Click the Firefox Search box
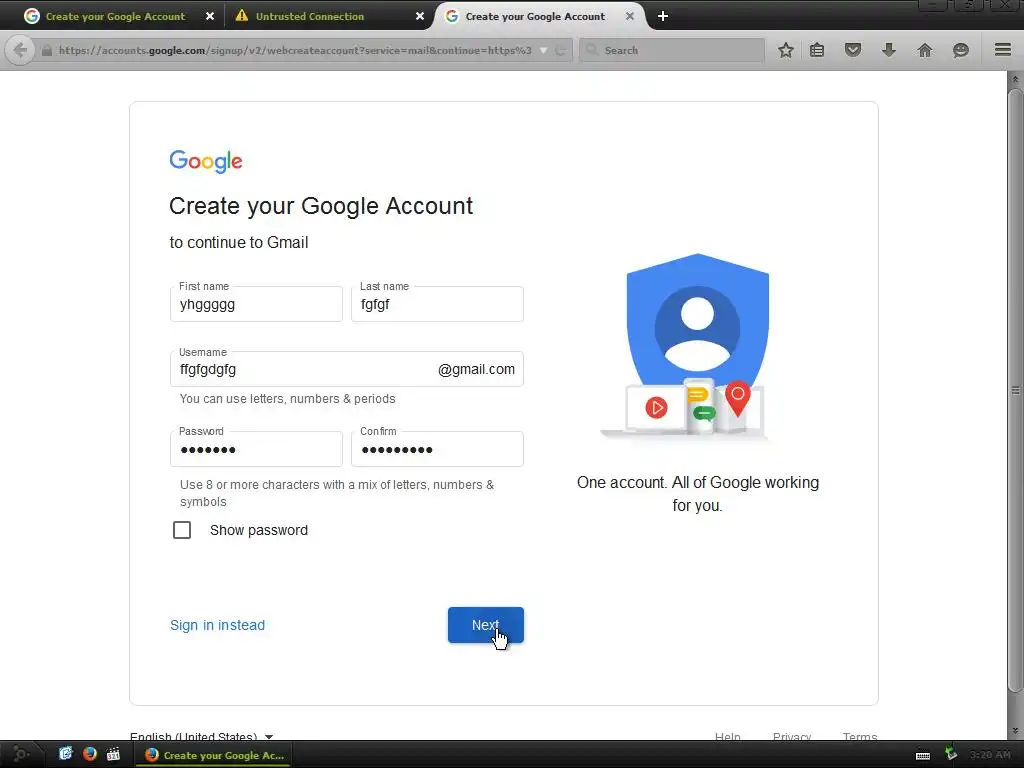Image resolution: width=1024 pixels, height=768 pixels. click(672, 50)
